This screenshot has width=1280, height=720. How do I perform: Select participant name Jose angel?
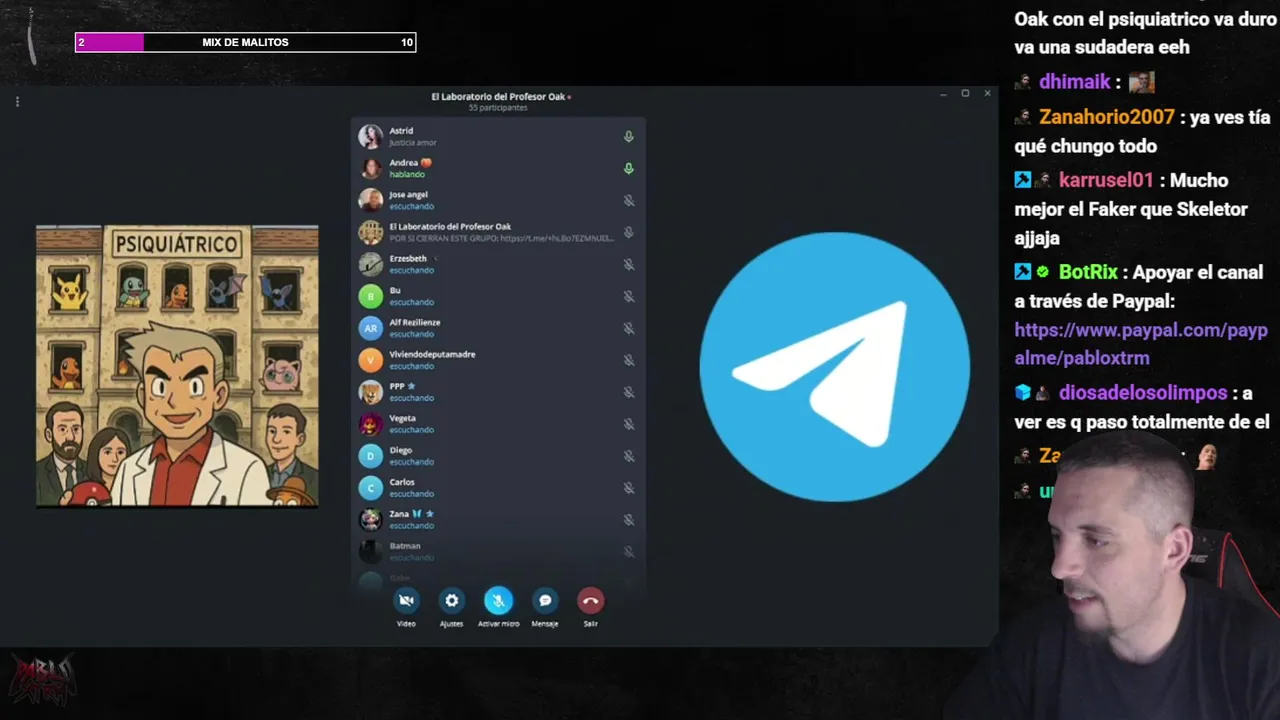pyautogui.click(x=411, y=195)
